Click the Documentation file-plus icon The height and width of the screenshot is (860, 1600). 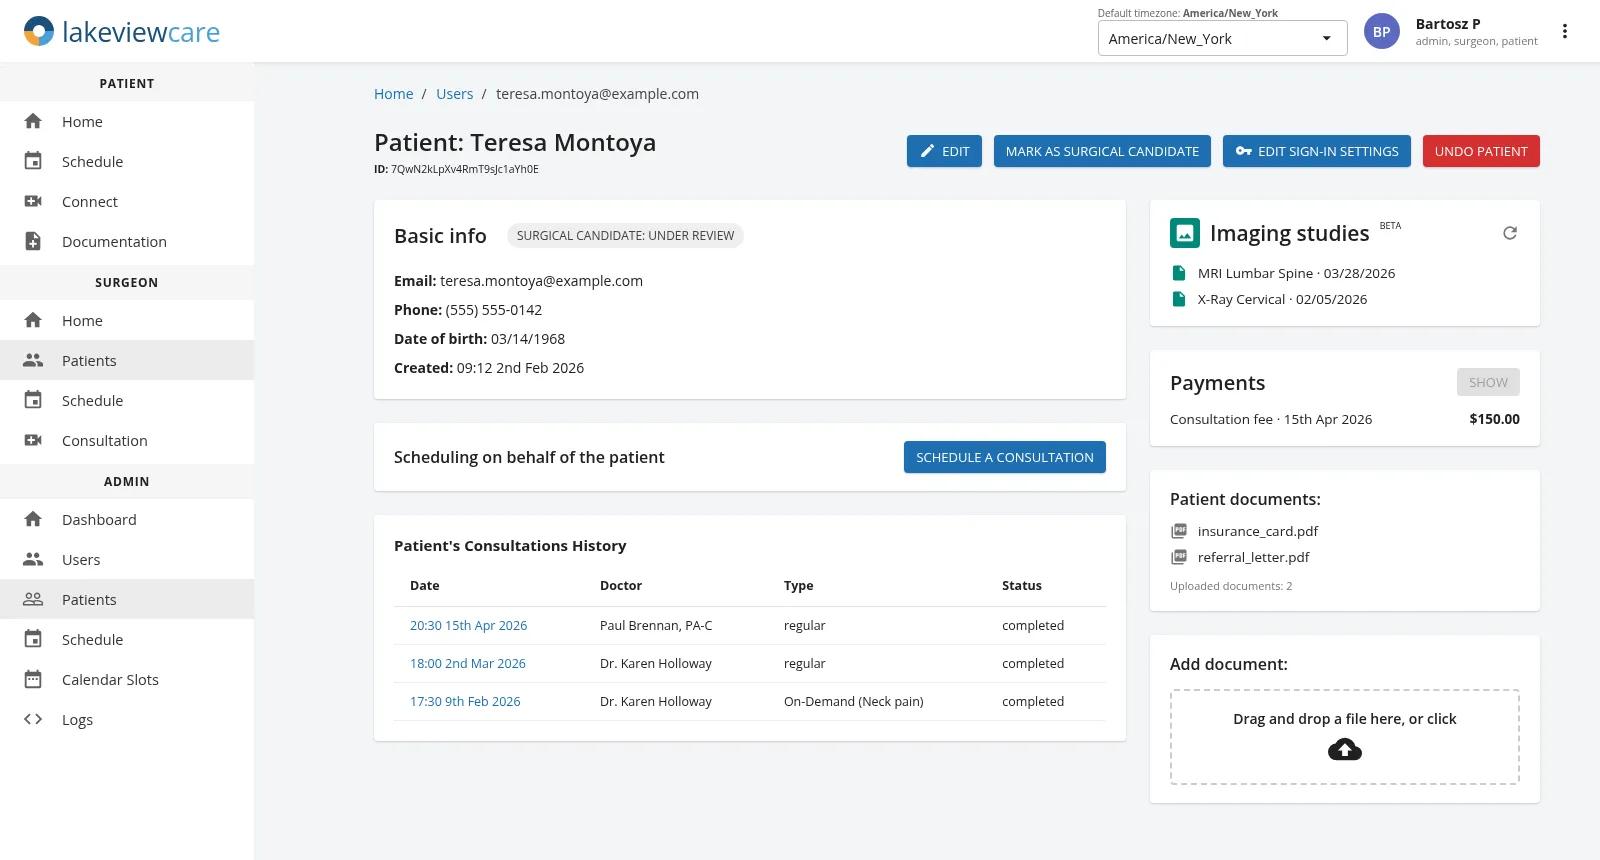pyautogui.click(x=33, y=241)
